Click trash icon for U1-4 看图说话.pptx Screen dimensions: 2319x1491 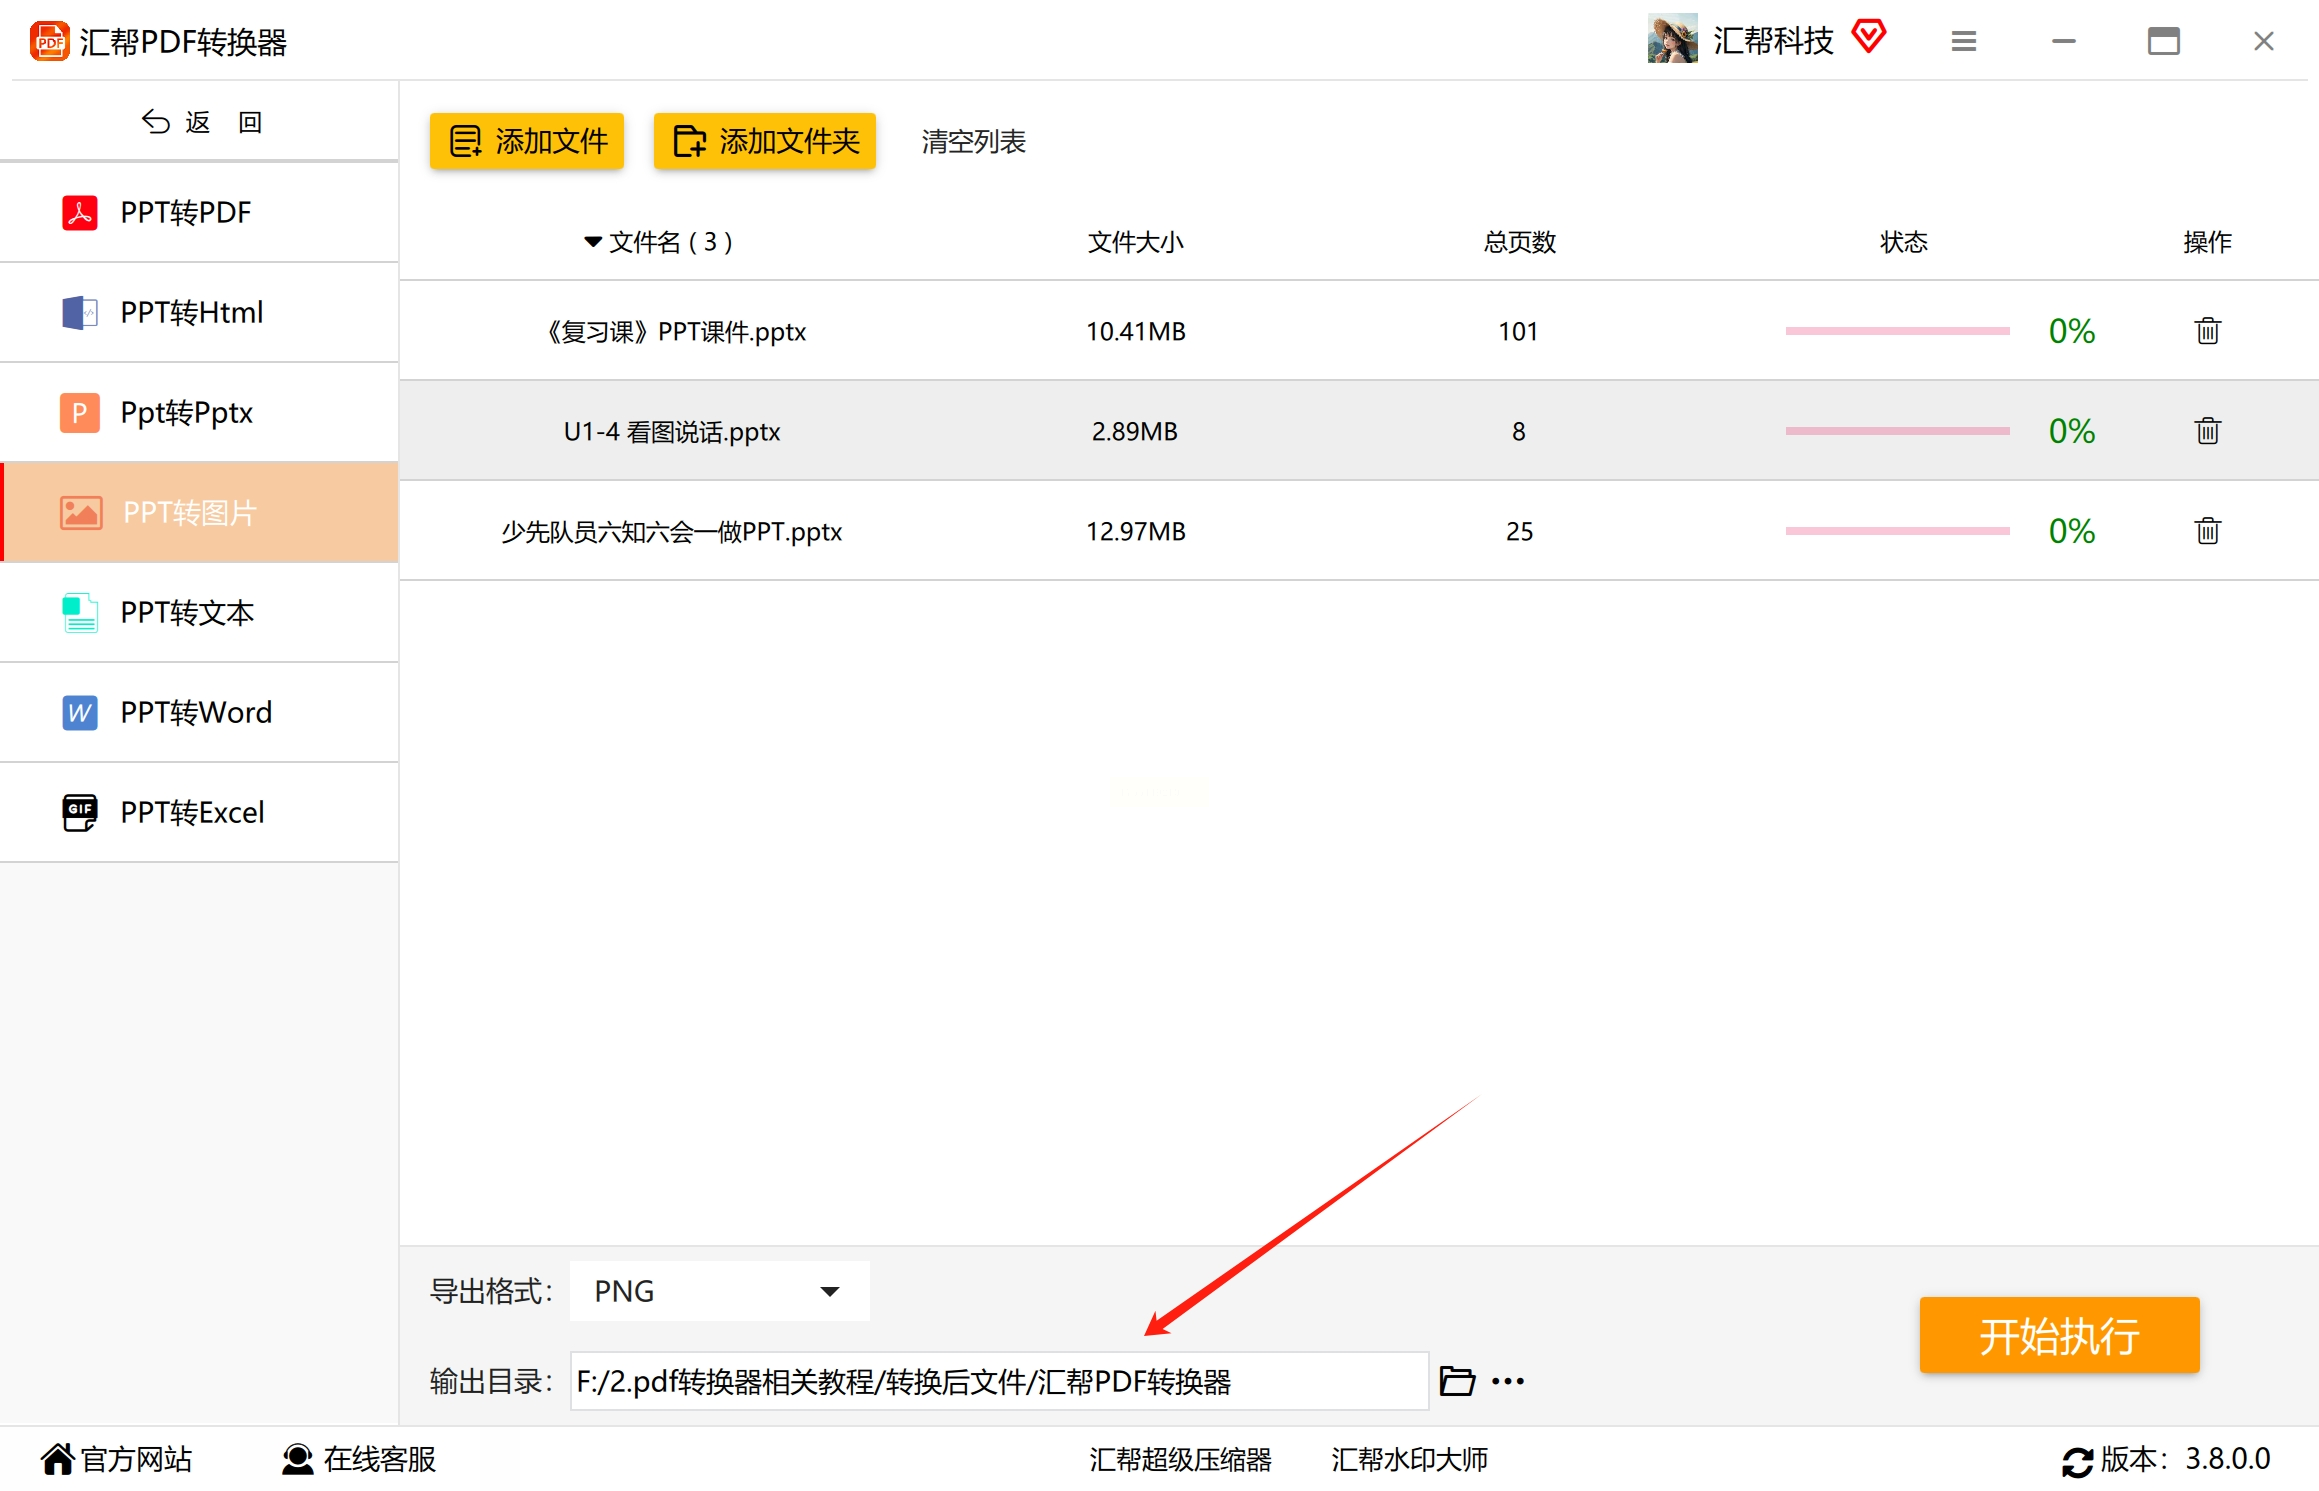click(x=2207, y=431)
